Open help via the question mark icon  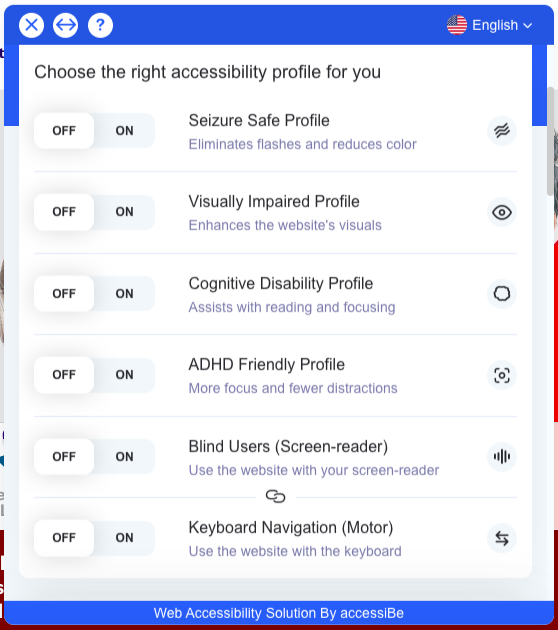[x=100, y=25]
